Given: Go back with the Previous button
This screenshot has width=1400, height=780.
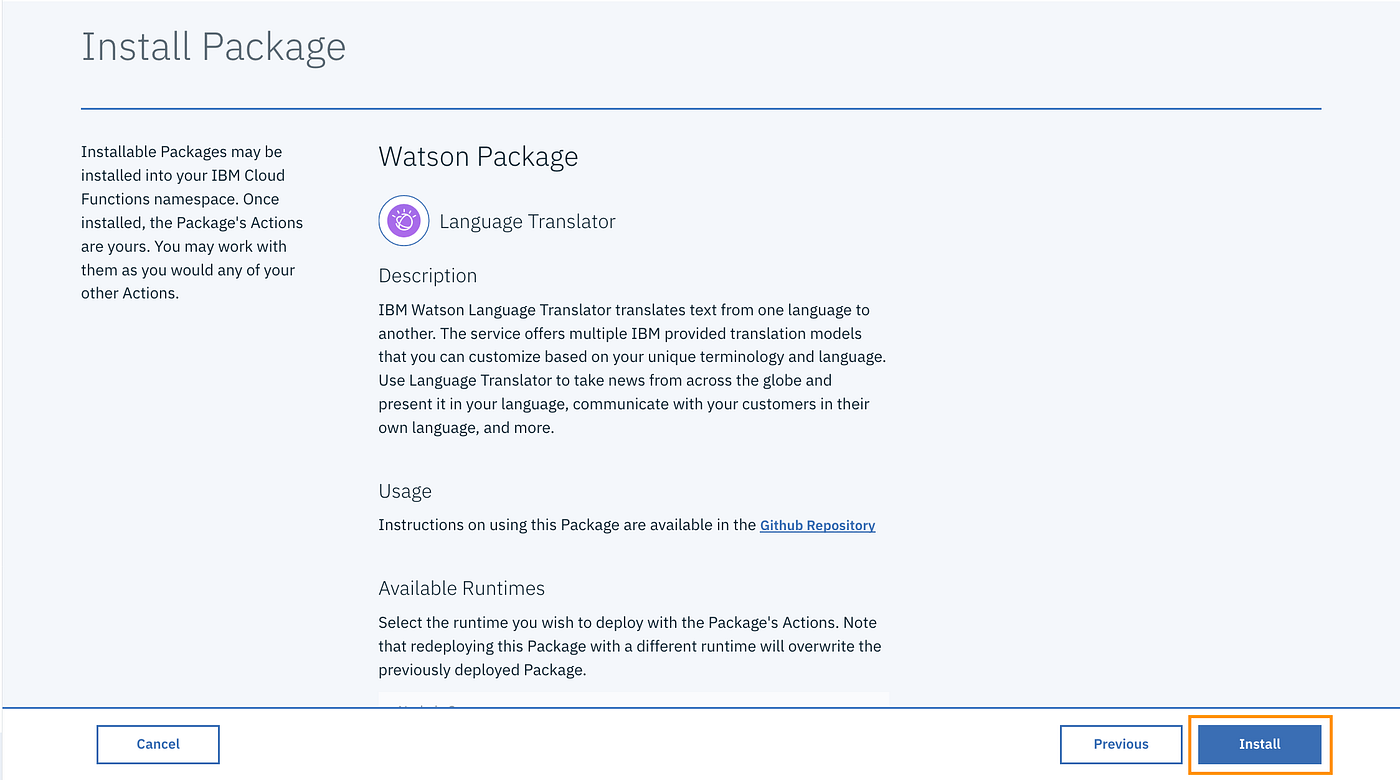Looking at the screenshot, I should [1121, 744].
